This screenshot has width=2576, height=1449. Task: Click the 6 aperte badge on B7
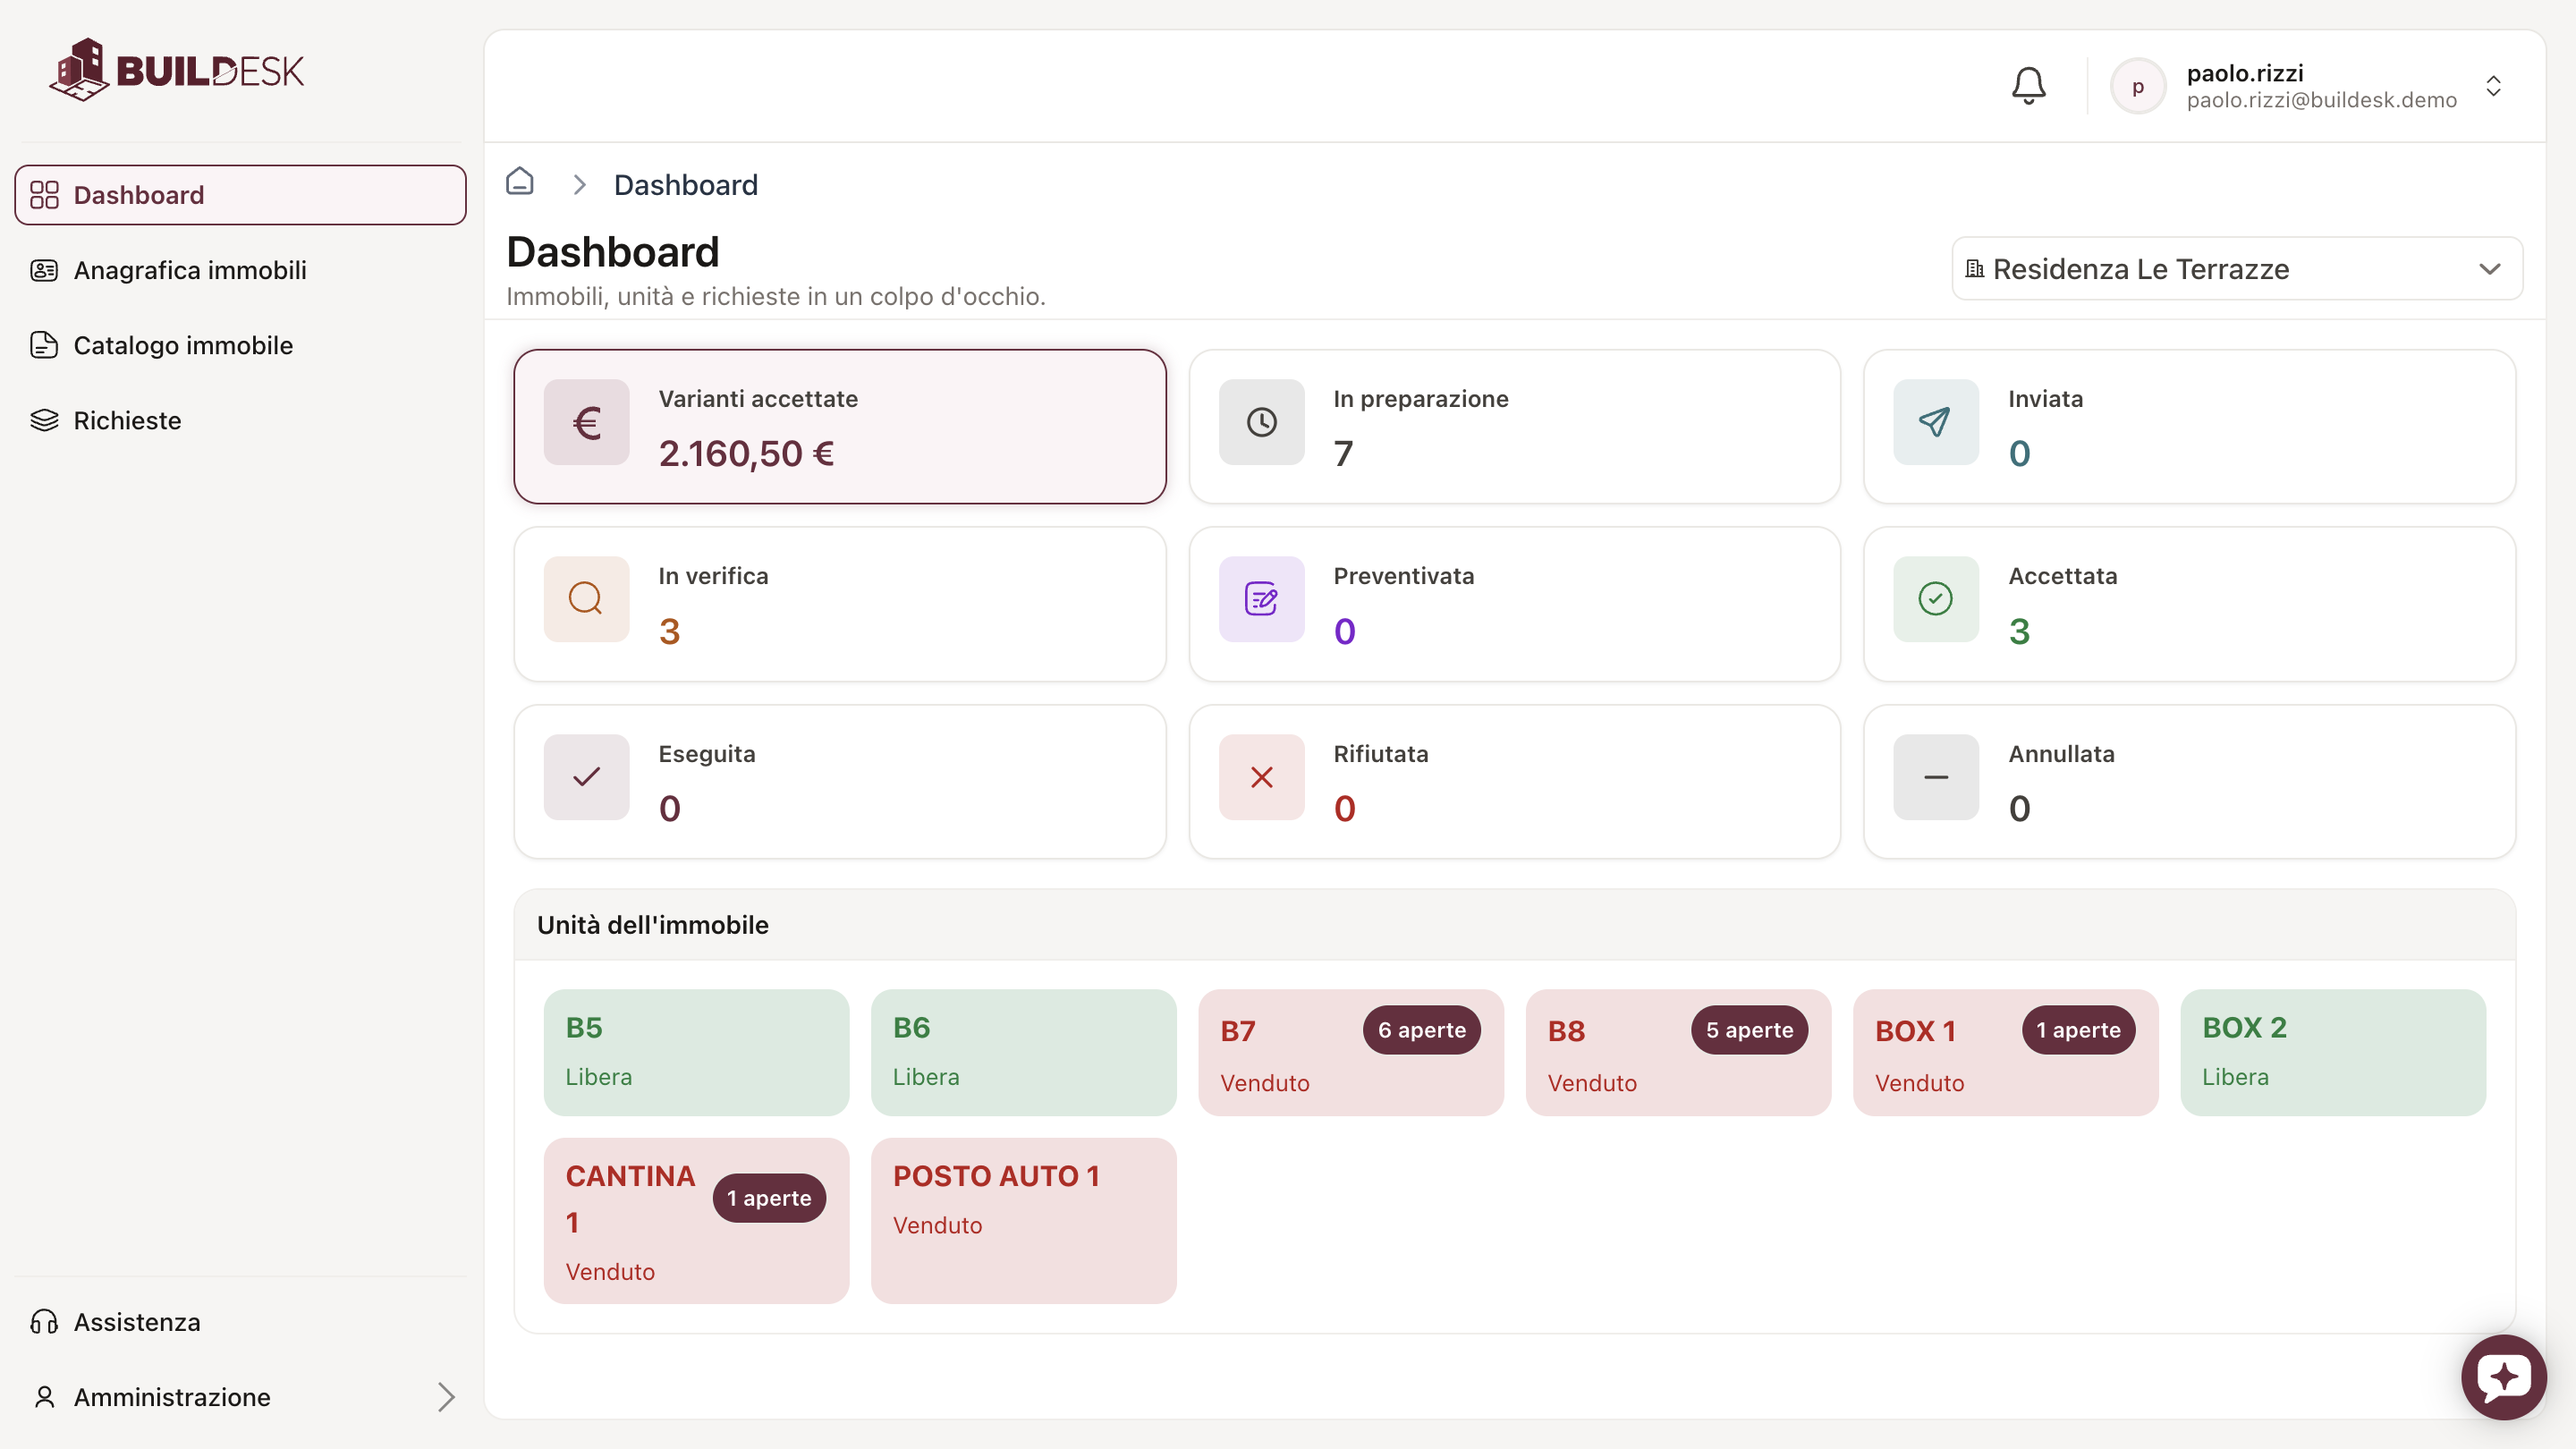pyautogui.click(x=1421, y=1030)
